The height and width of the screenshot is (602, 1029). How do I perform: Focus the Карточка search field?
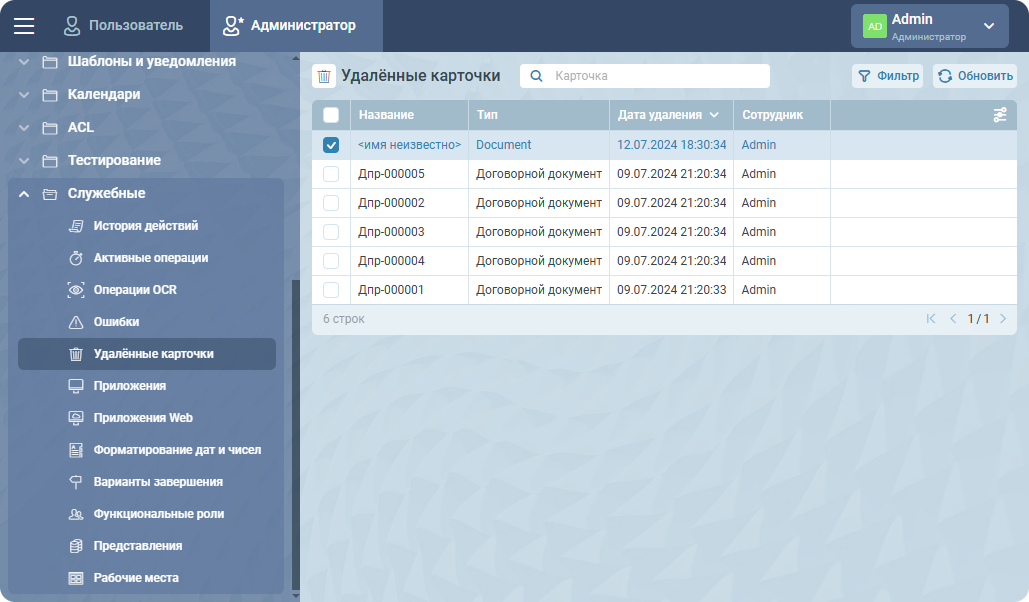click(656, 76)
